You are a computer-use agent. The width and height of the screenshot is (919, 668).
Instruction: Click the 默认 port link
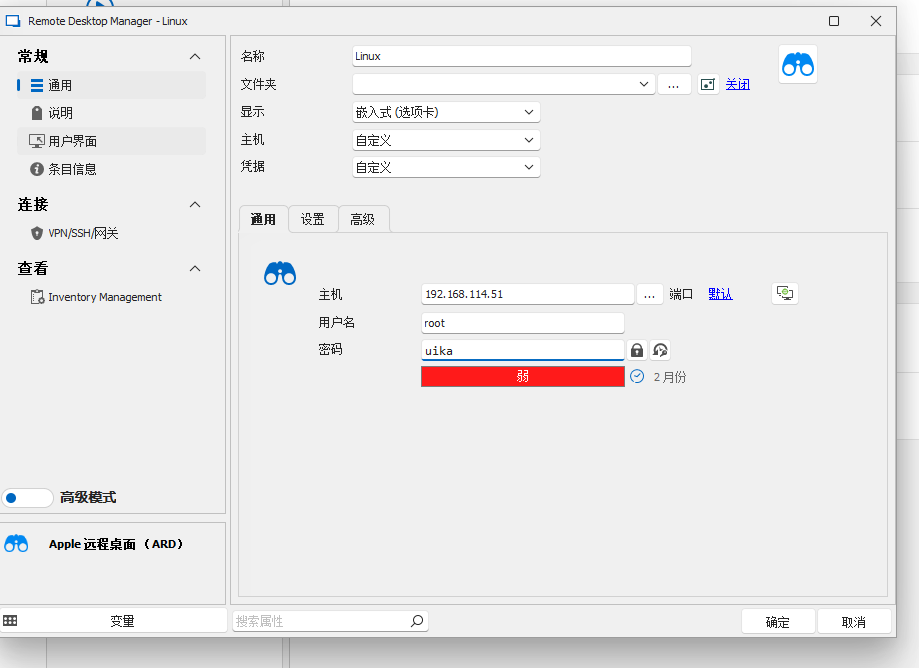tap(720, 294)
